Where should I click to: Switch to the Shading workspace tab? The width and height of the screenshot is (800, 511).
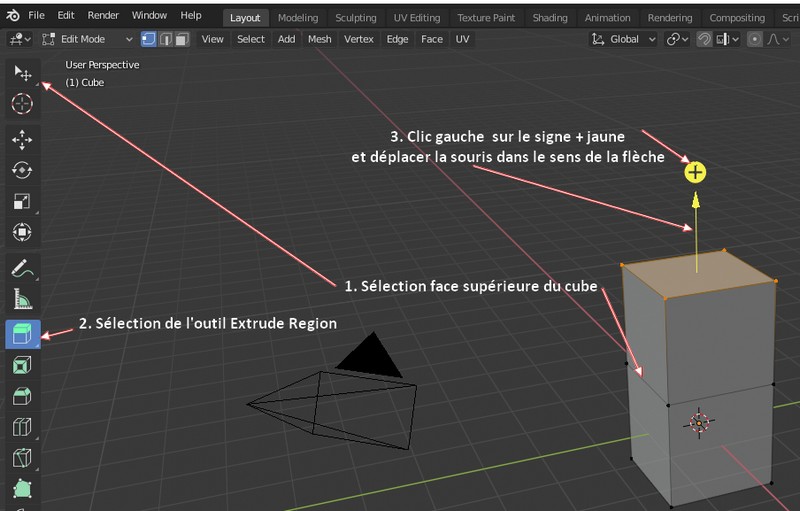click(550, 18)
